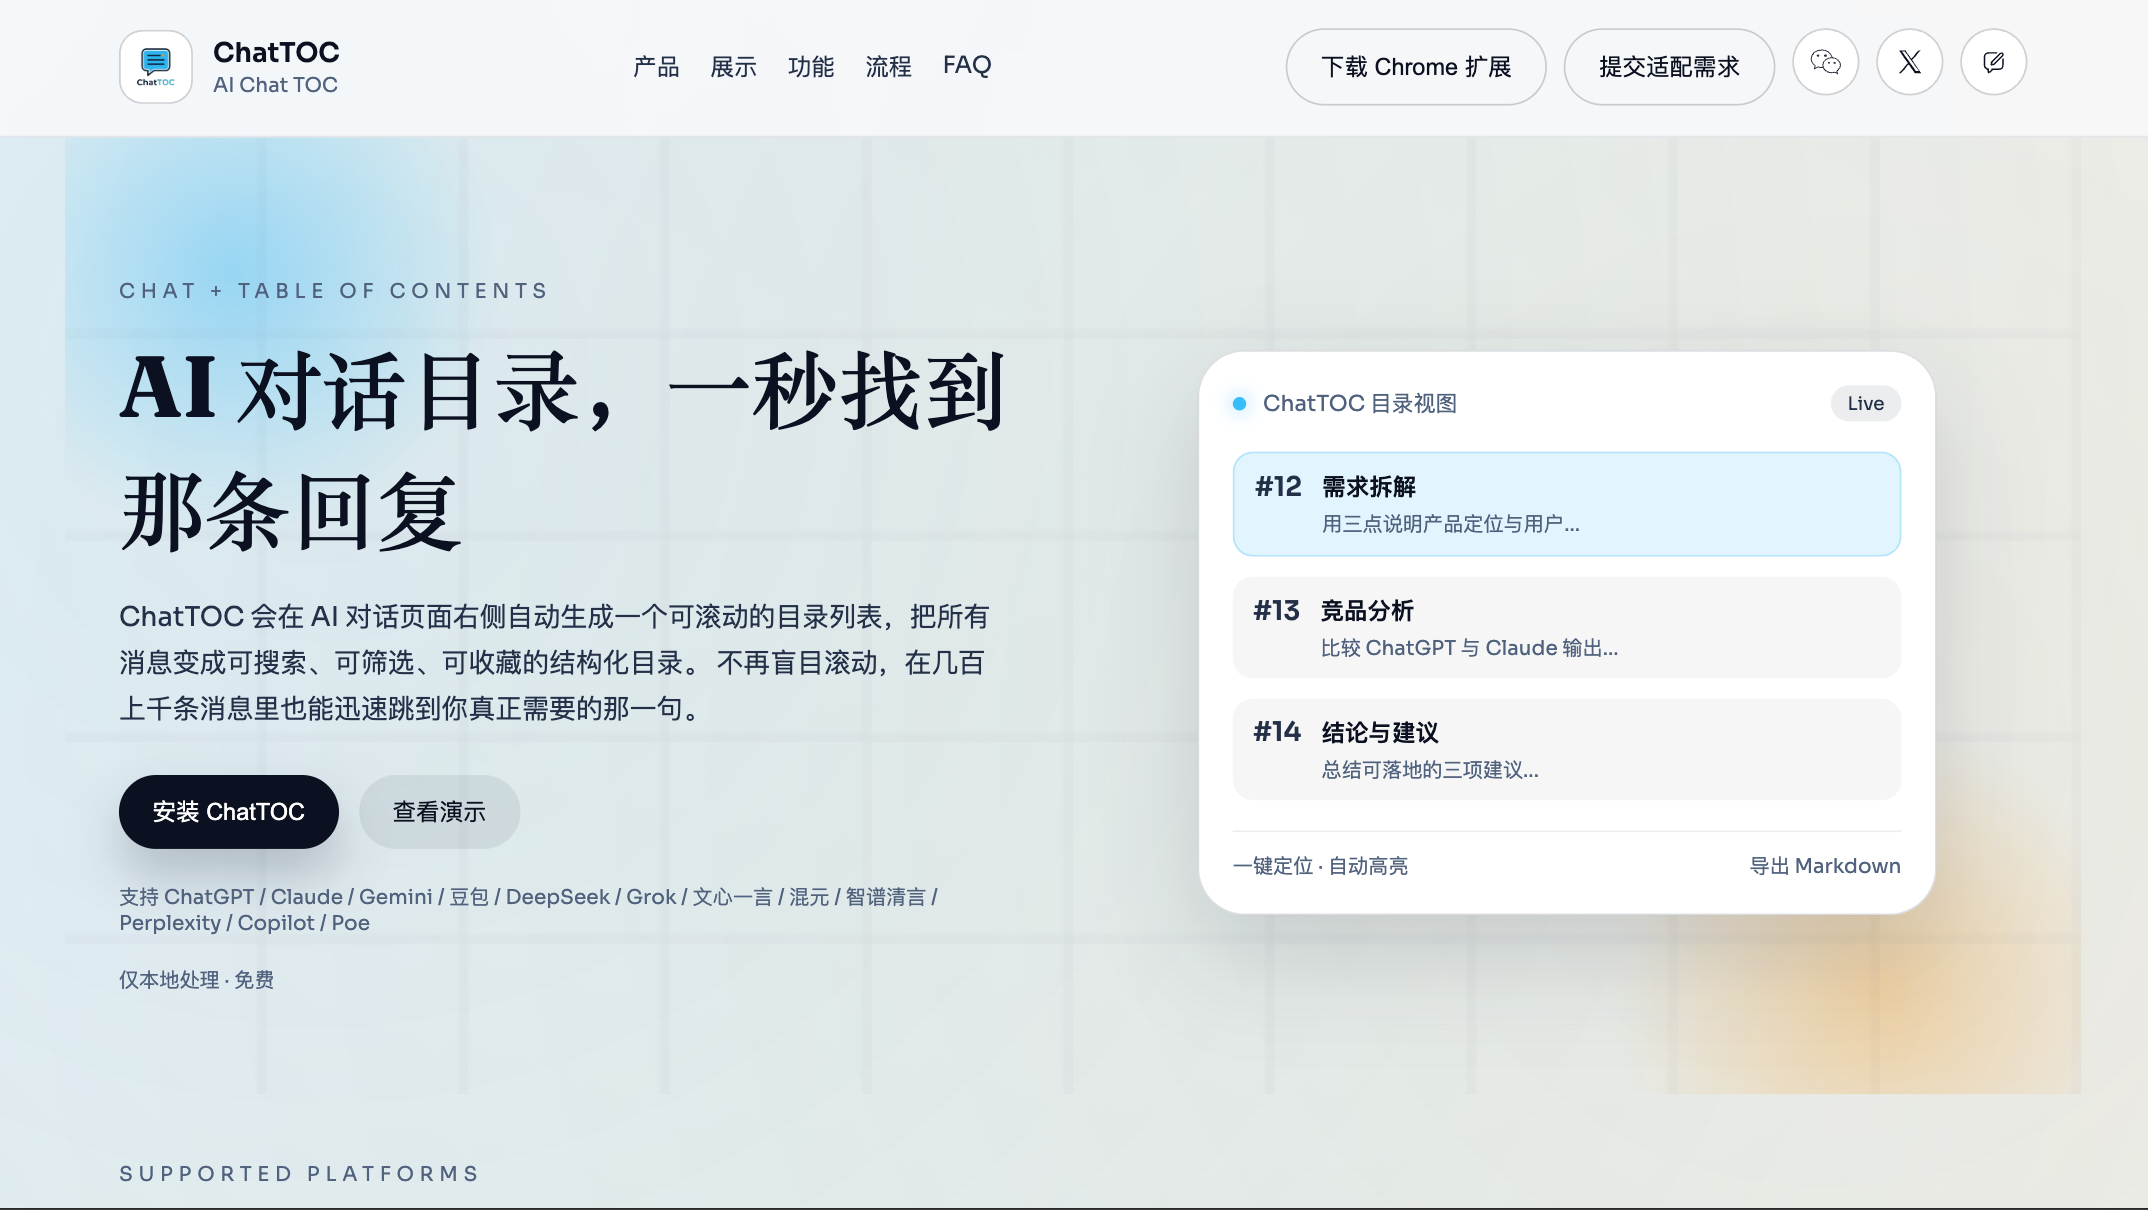Click the Live badge in preview card

point(1865,404)
